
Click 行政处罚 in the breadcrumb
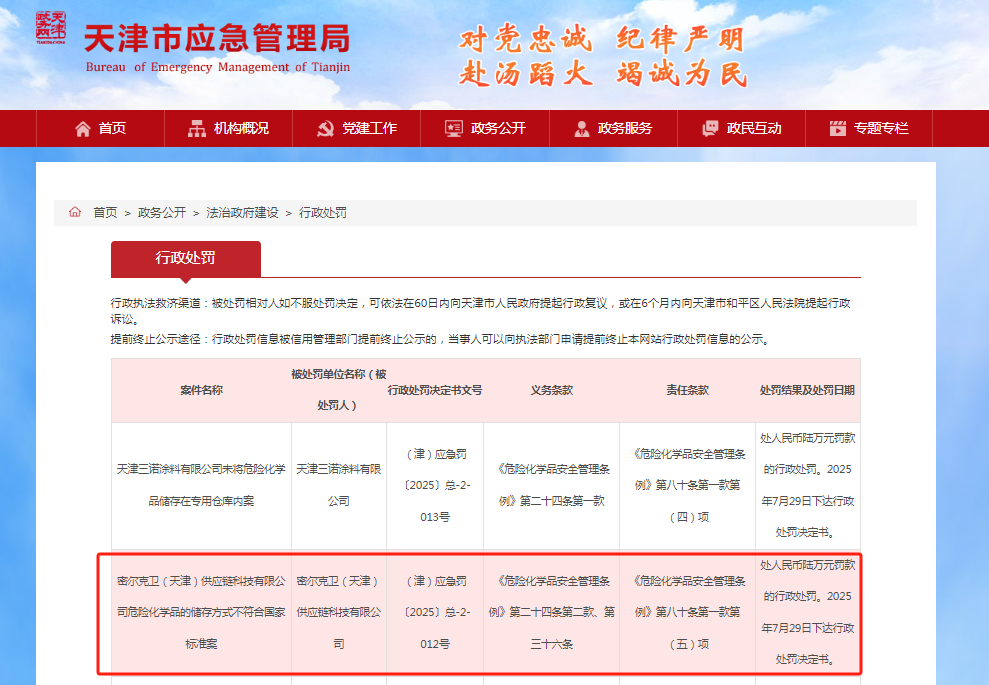[x=323, y=213]
